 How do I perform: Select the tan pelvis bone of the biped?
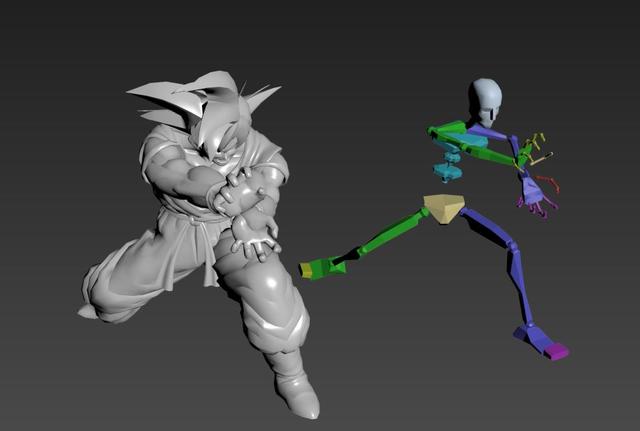pos(444,208)
